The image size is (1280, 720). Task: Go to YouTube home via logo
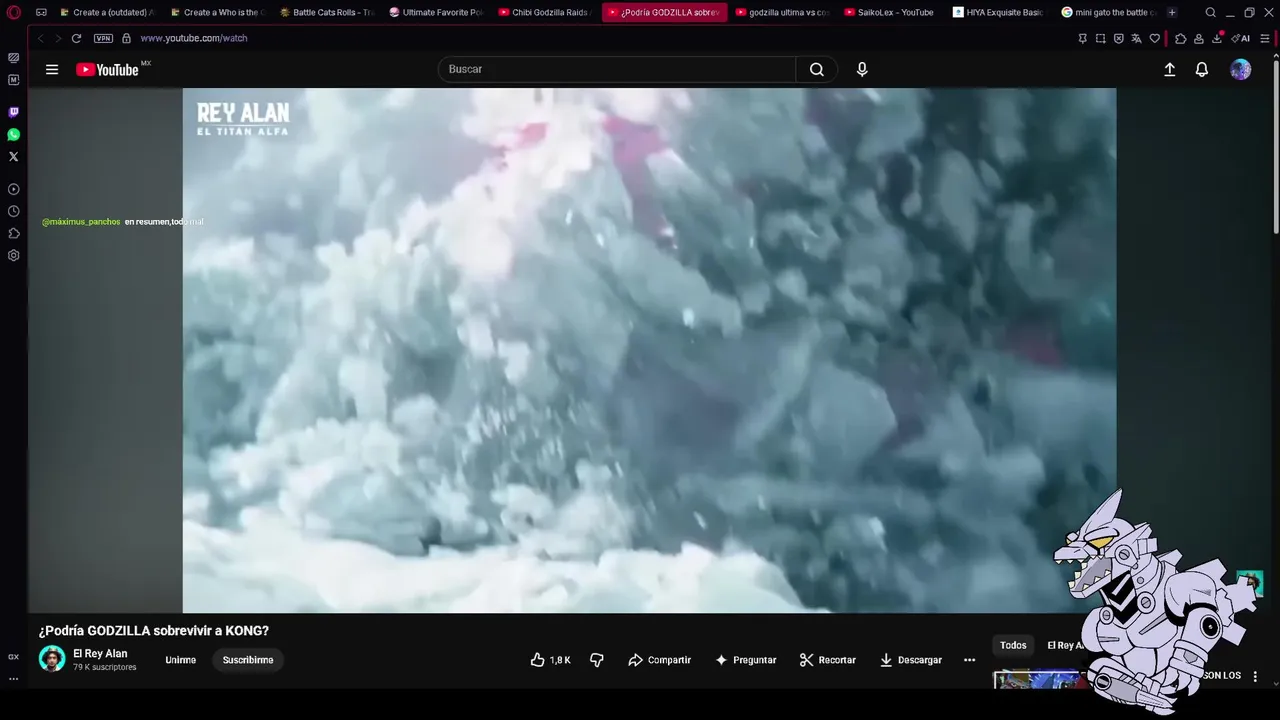click(x=107, y=69)
